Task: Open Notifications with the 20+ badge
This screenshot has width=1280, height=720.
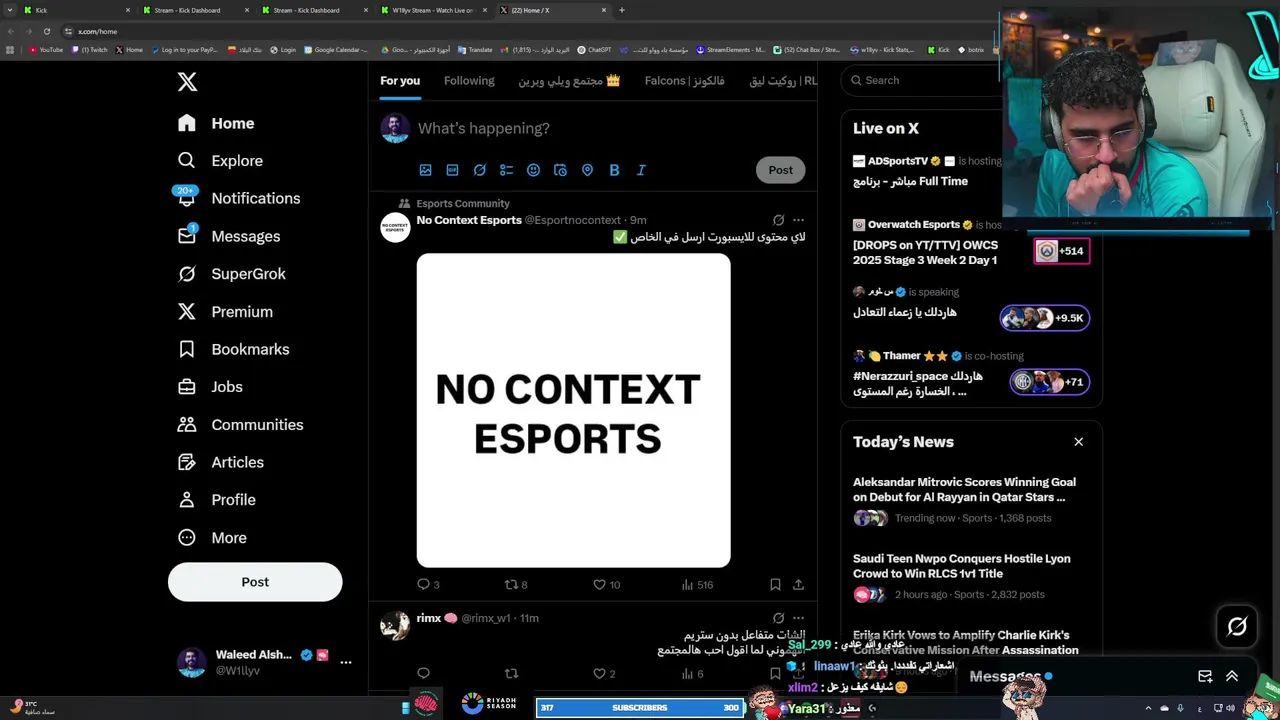Action: pos(238,198)
